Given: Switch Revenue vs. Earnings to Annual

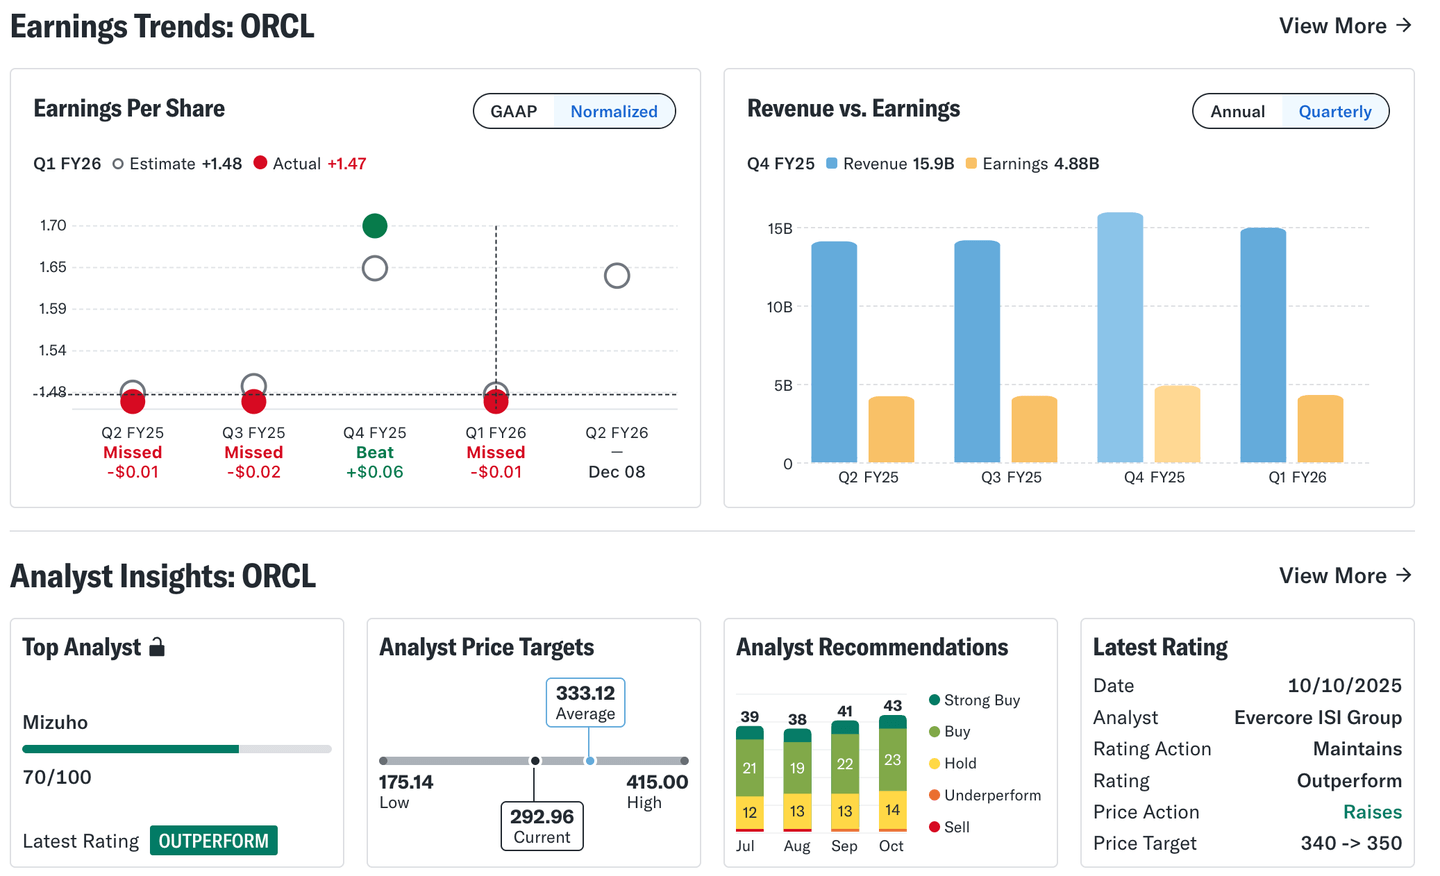Looking at the screenshot, I should tap(1237, 112).
